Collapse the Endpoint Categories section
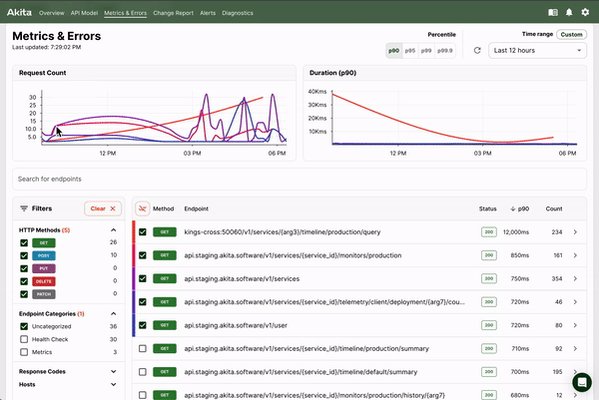Viewport: 599px width, 400px height. pyautogui.click(x=113, y=314)
